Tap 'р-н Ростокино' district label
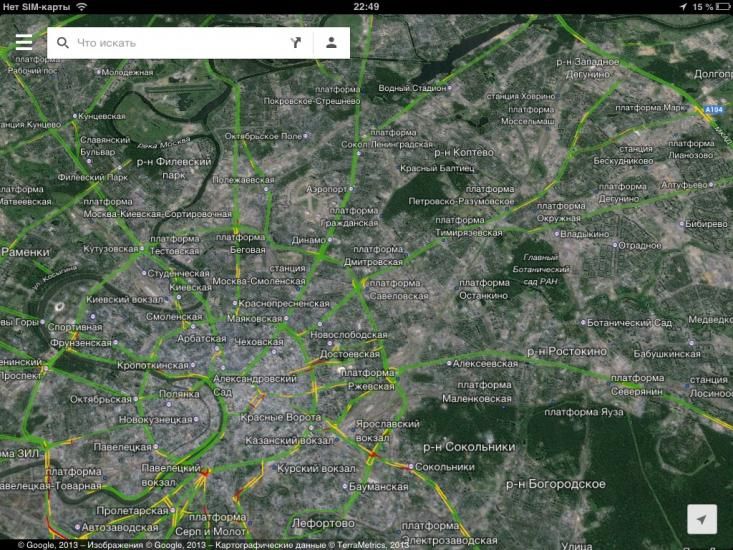Viewport: 733px width, 550px height. tap(567, 351)
